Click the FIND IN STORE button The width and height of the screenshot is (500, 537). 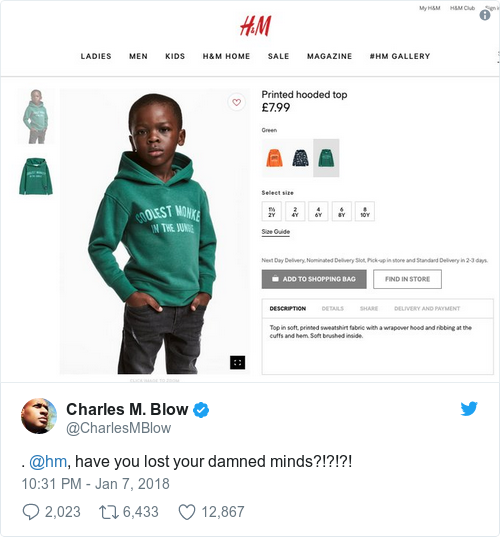point(407,279)
